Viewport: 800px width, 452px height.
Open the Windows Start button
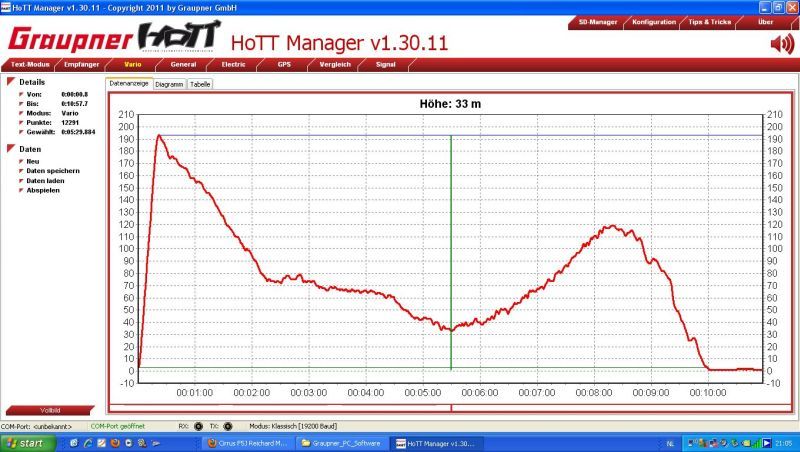pos(26,443)
